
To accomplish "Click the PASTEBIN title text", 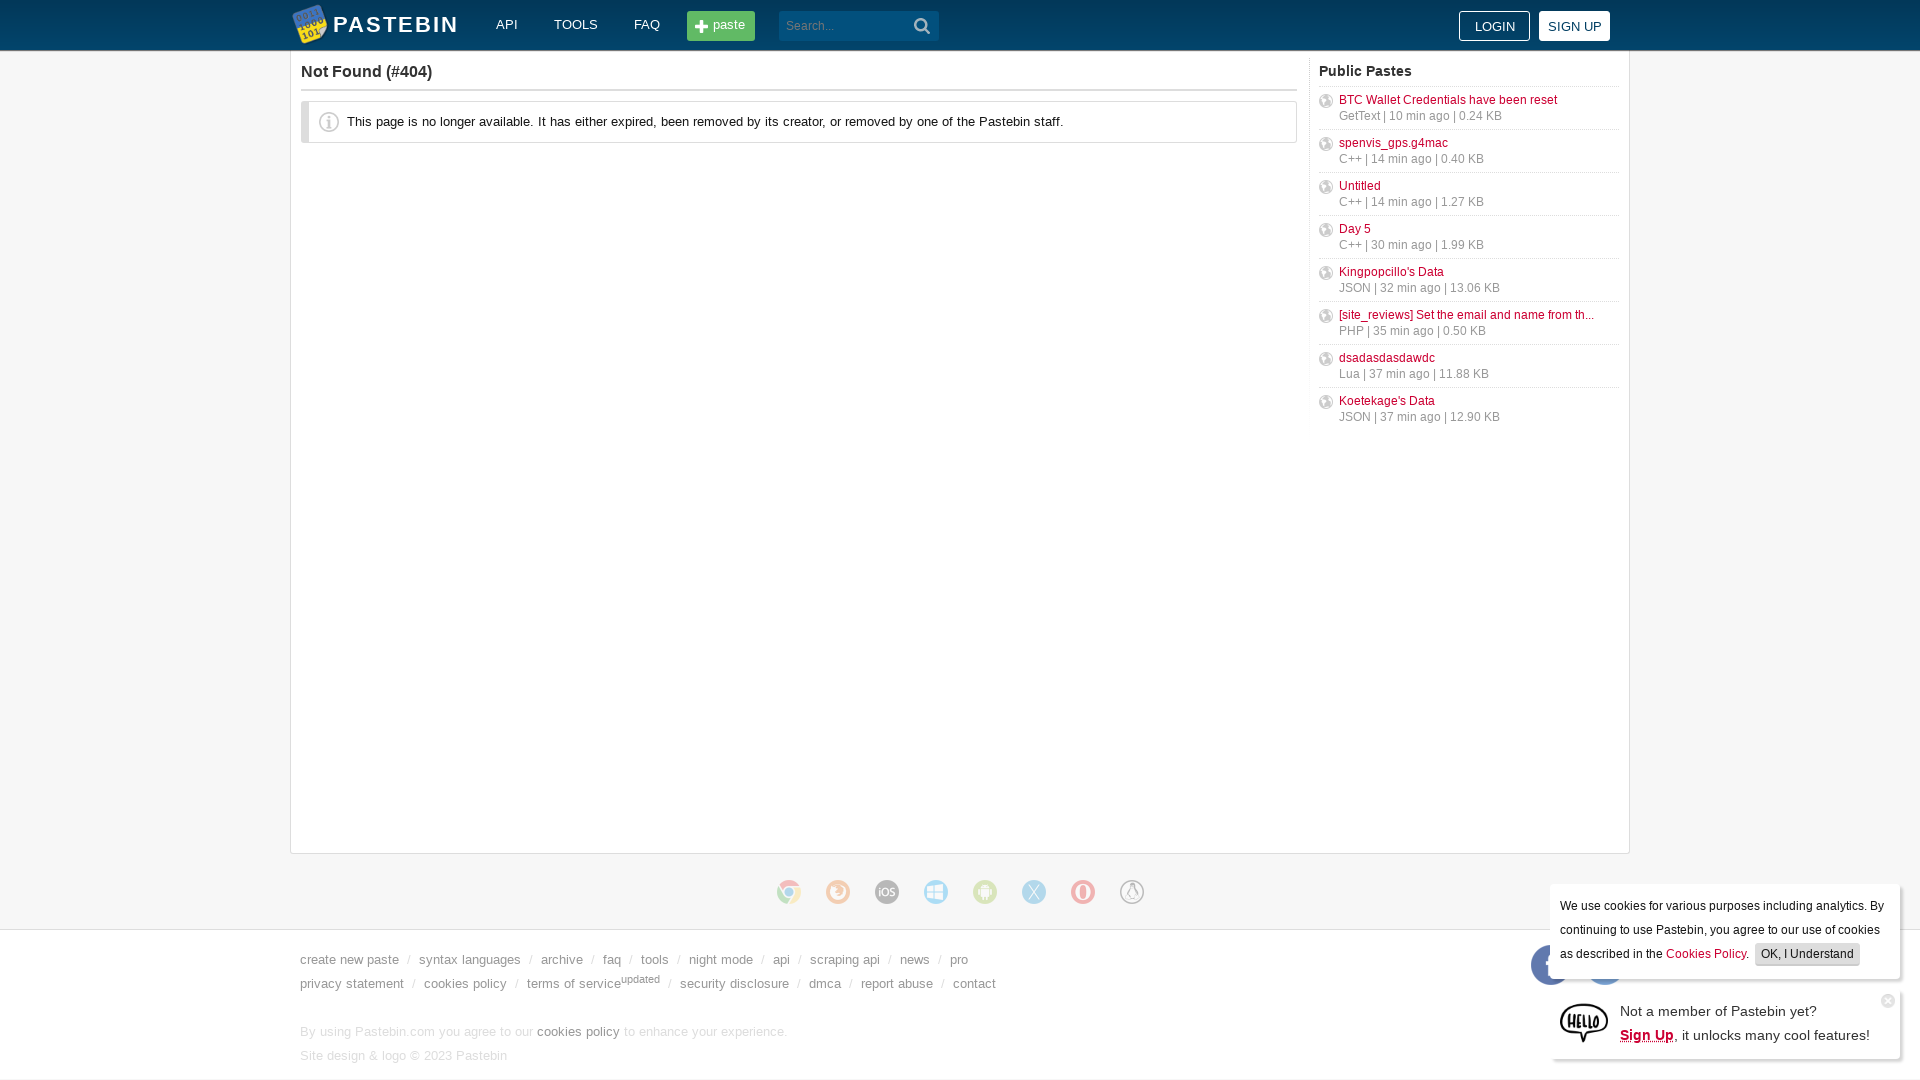I will tap(395, 24).
